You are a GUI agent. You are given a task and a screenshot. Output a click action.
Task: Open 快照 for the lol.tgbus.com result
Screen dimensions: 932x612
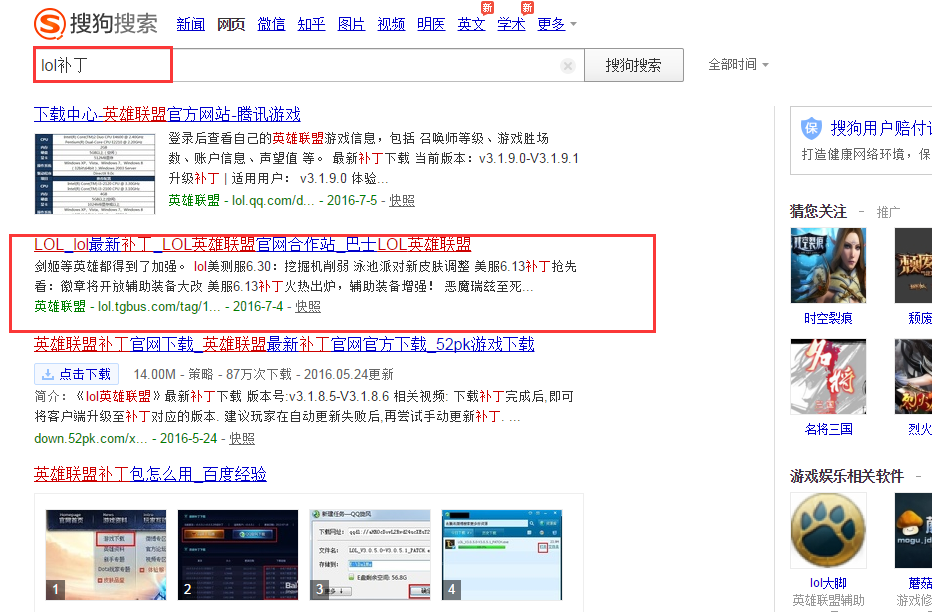coord(308,307)
